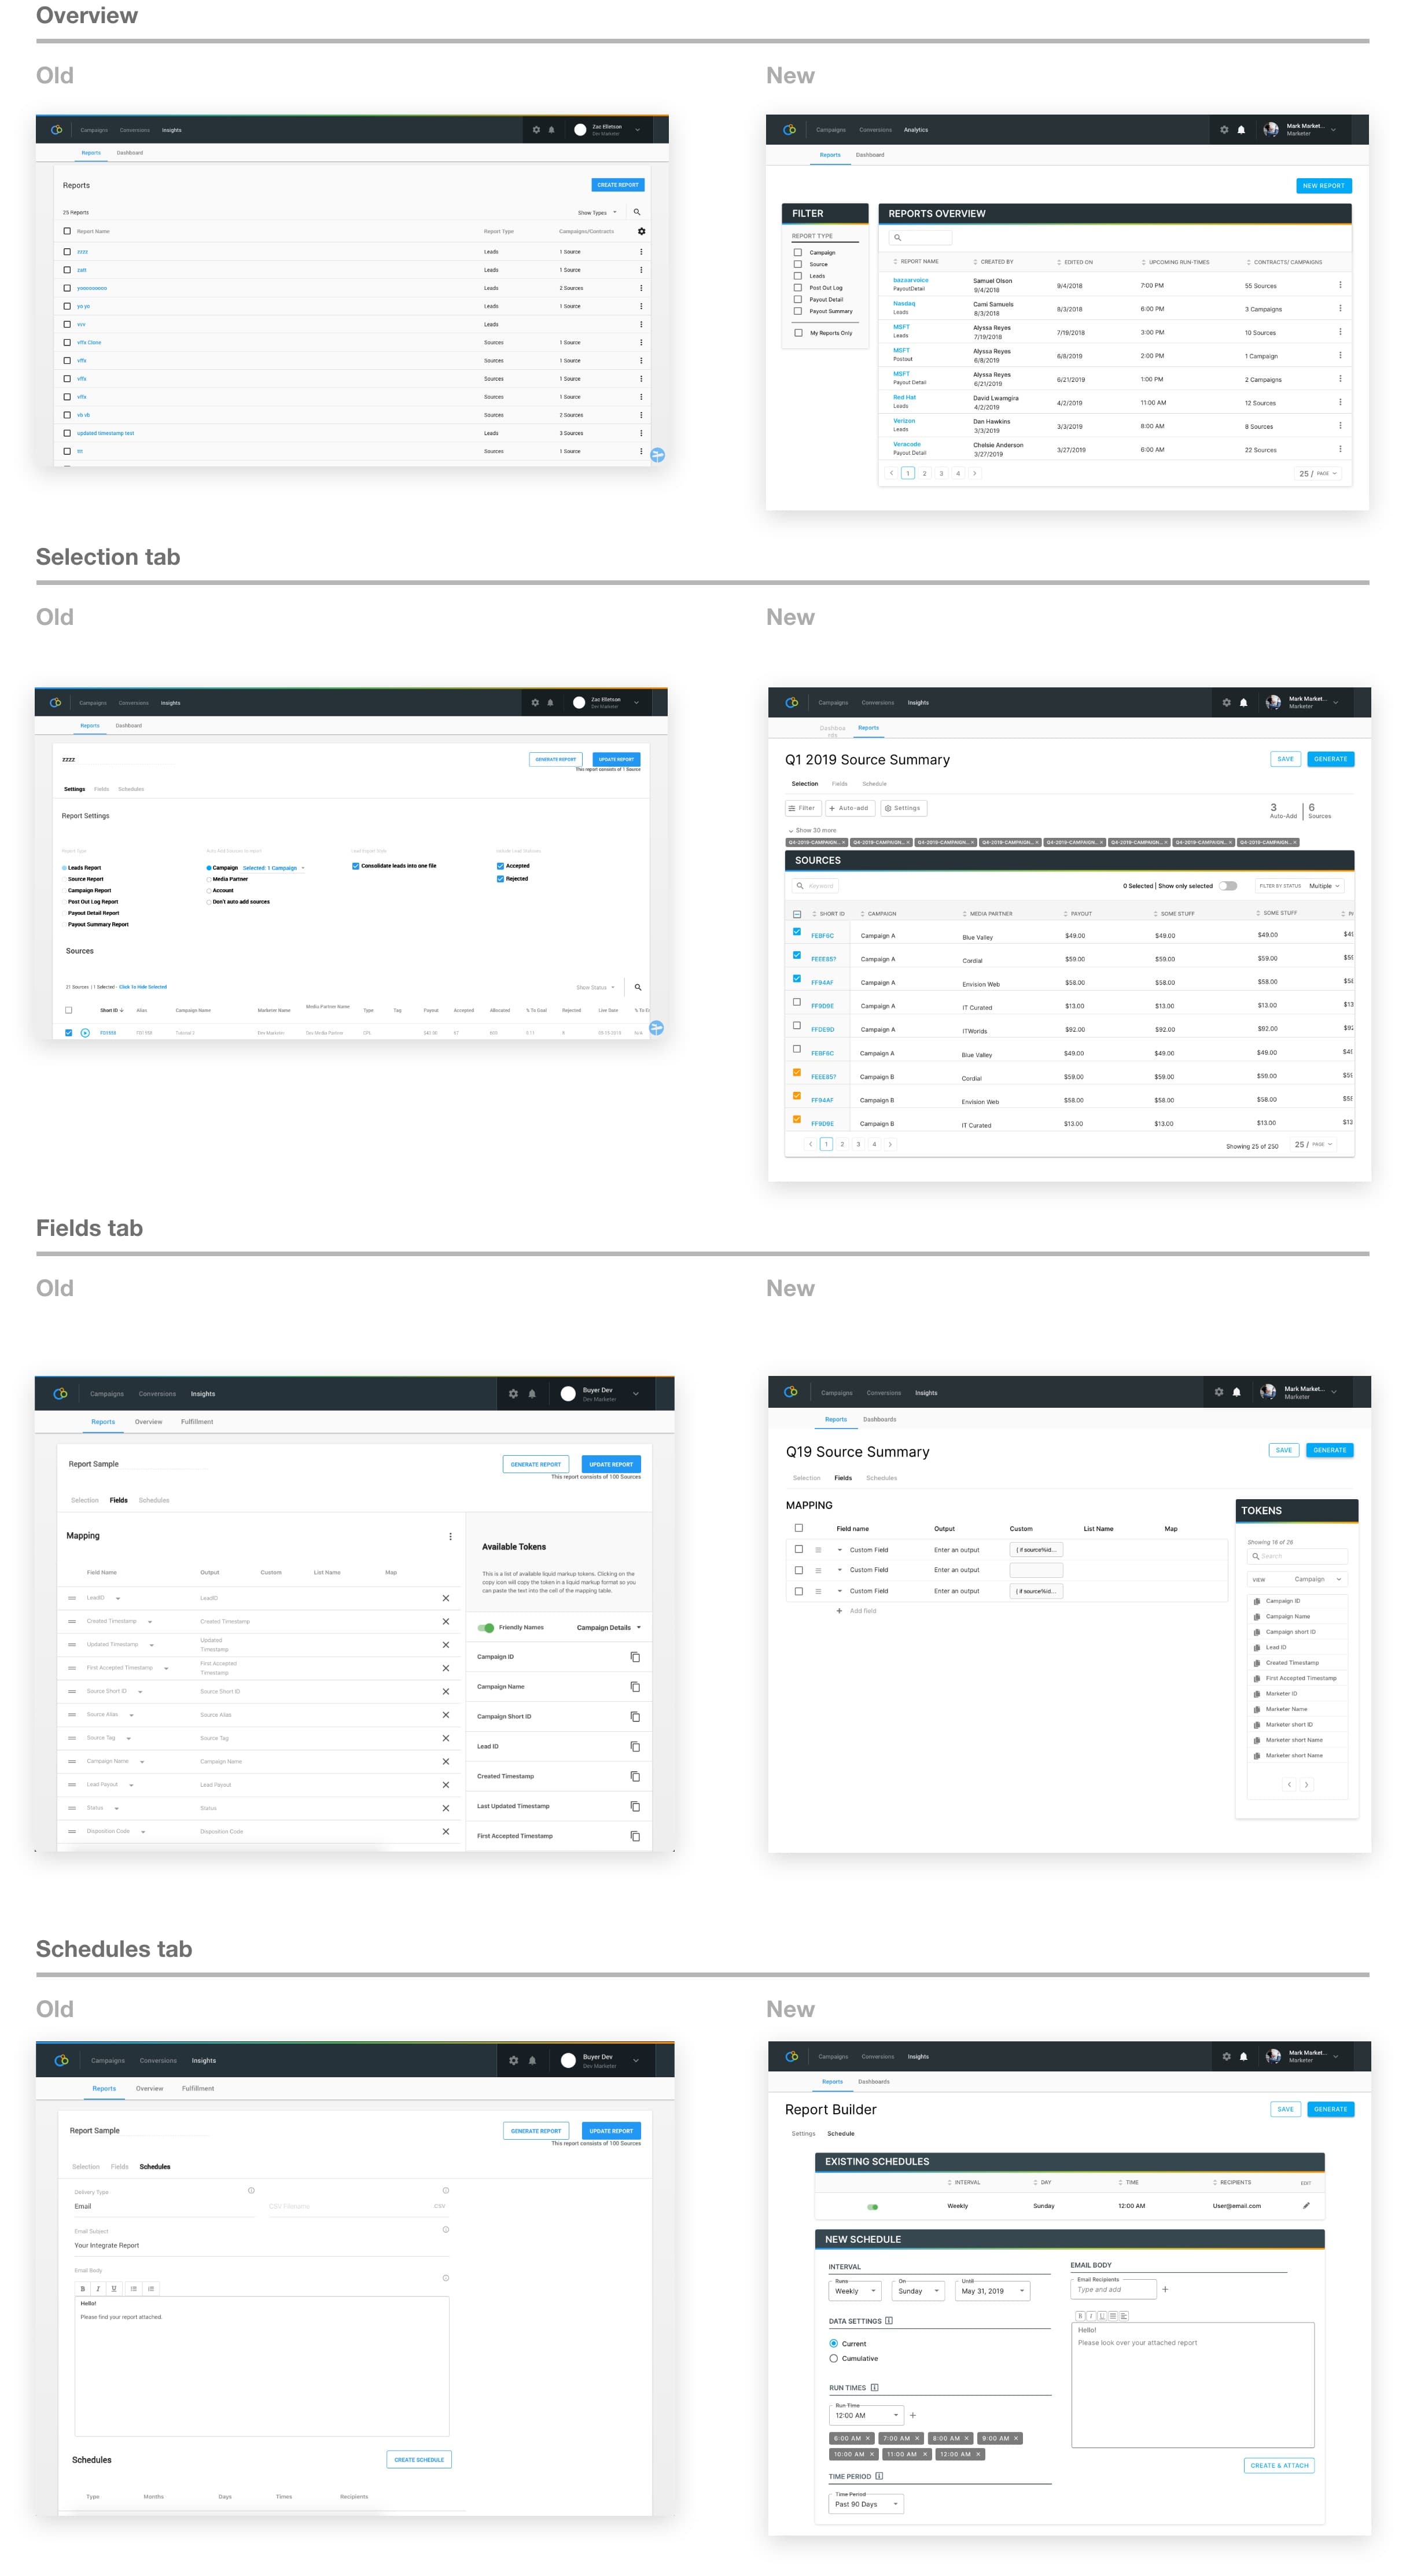Screen dimensions: 1406x2576
Task: Click search icon in Reports Overview panel
Action: (898, 237)
